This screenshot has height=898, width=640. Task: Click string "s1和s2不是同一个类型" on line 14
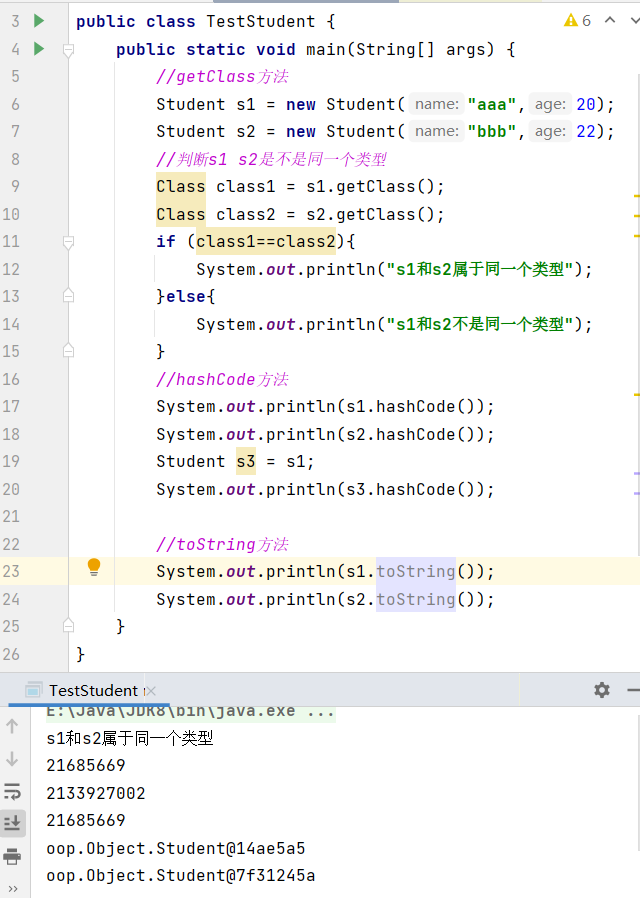tap(480, 324)
